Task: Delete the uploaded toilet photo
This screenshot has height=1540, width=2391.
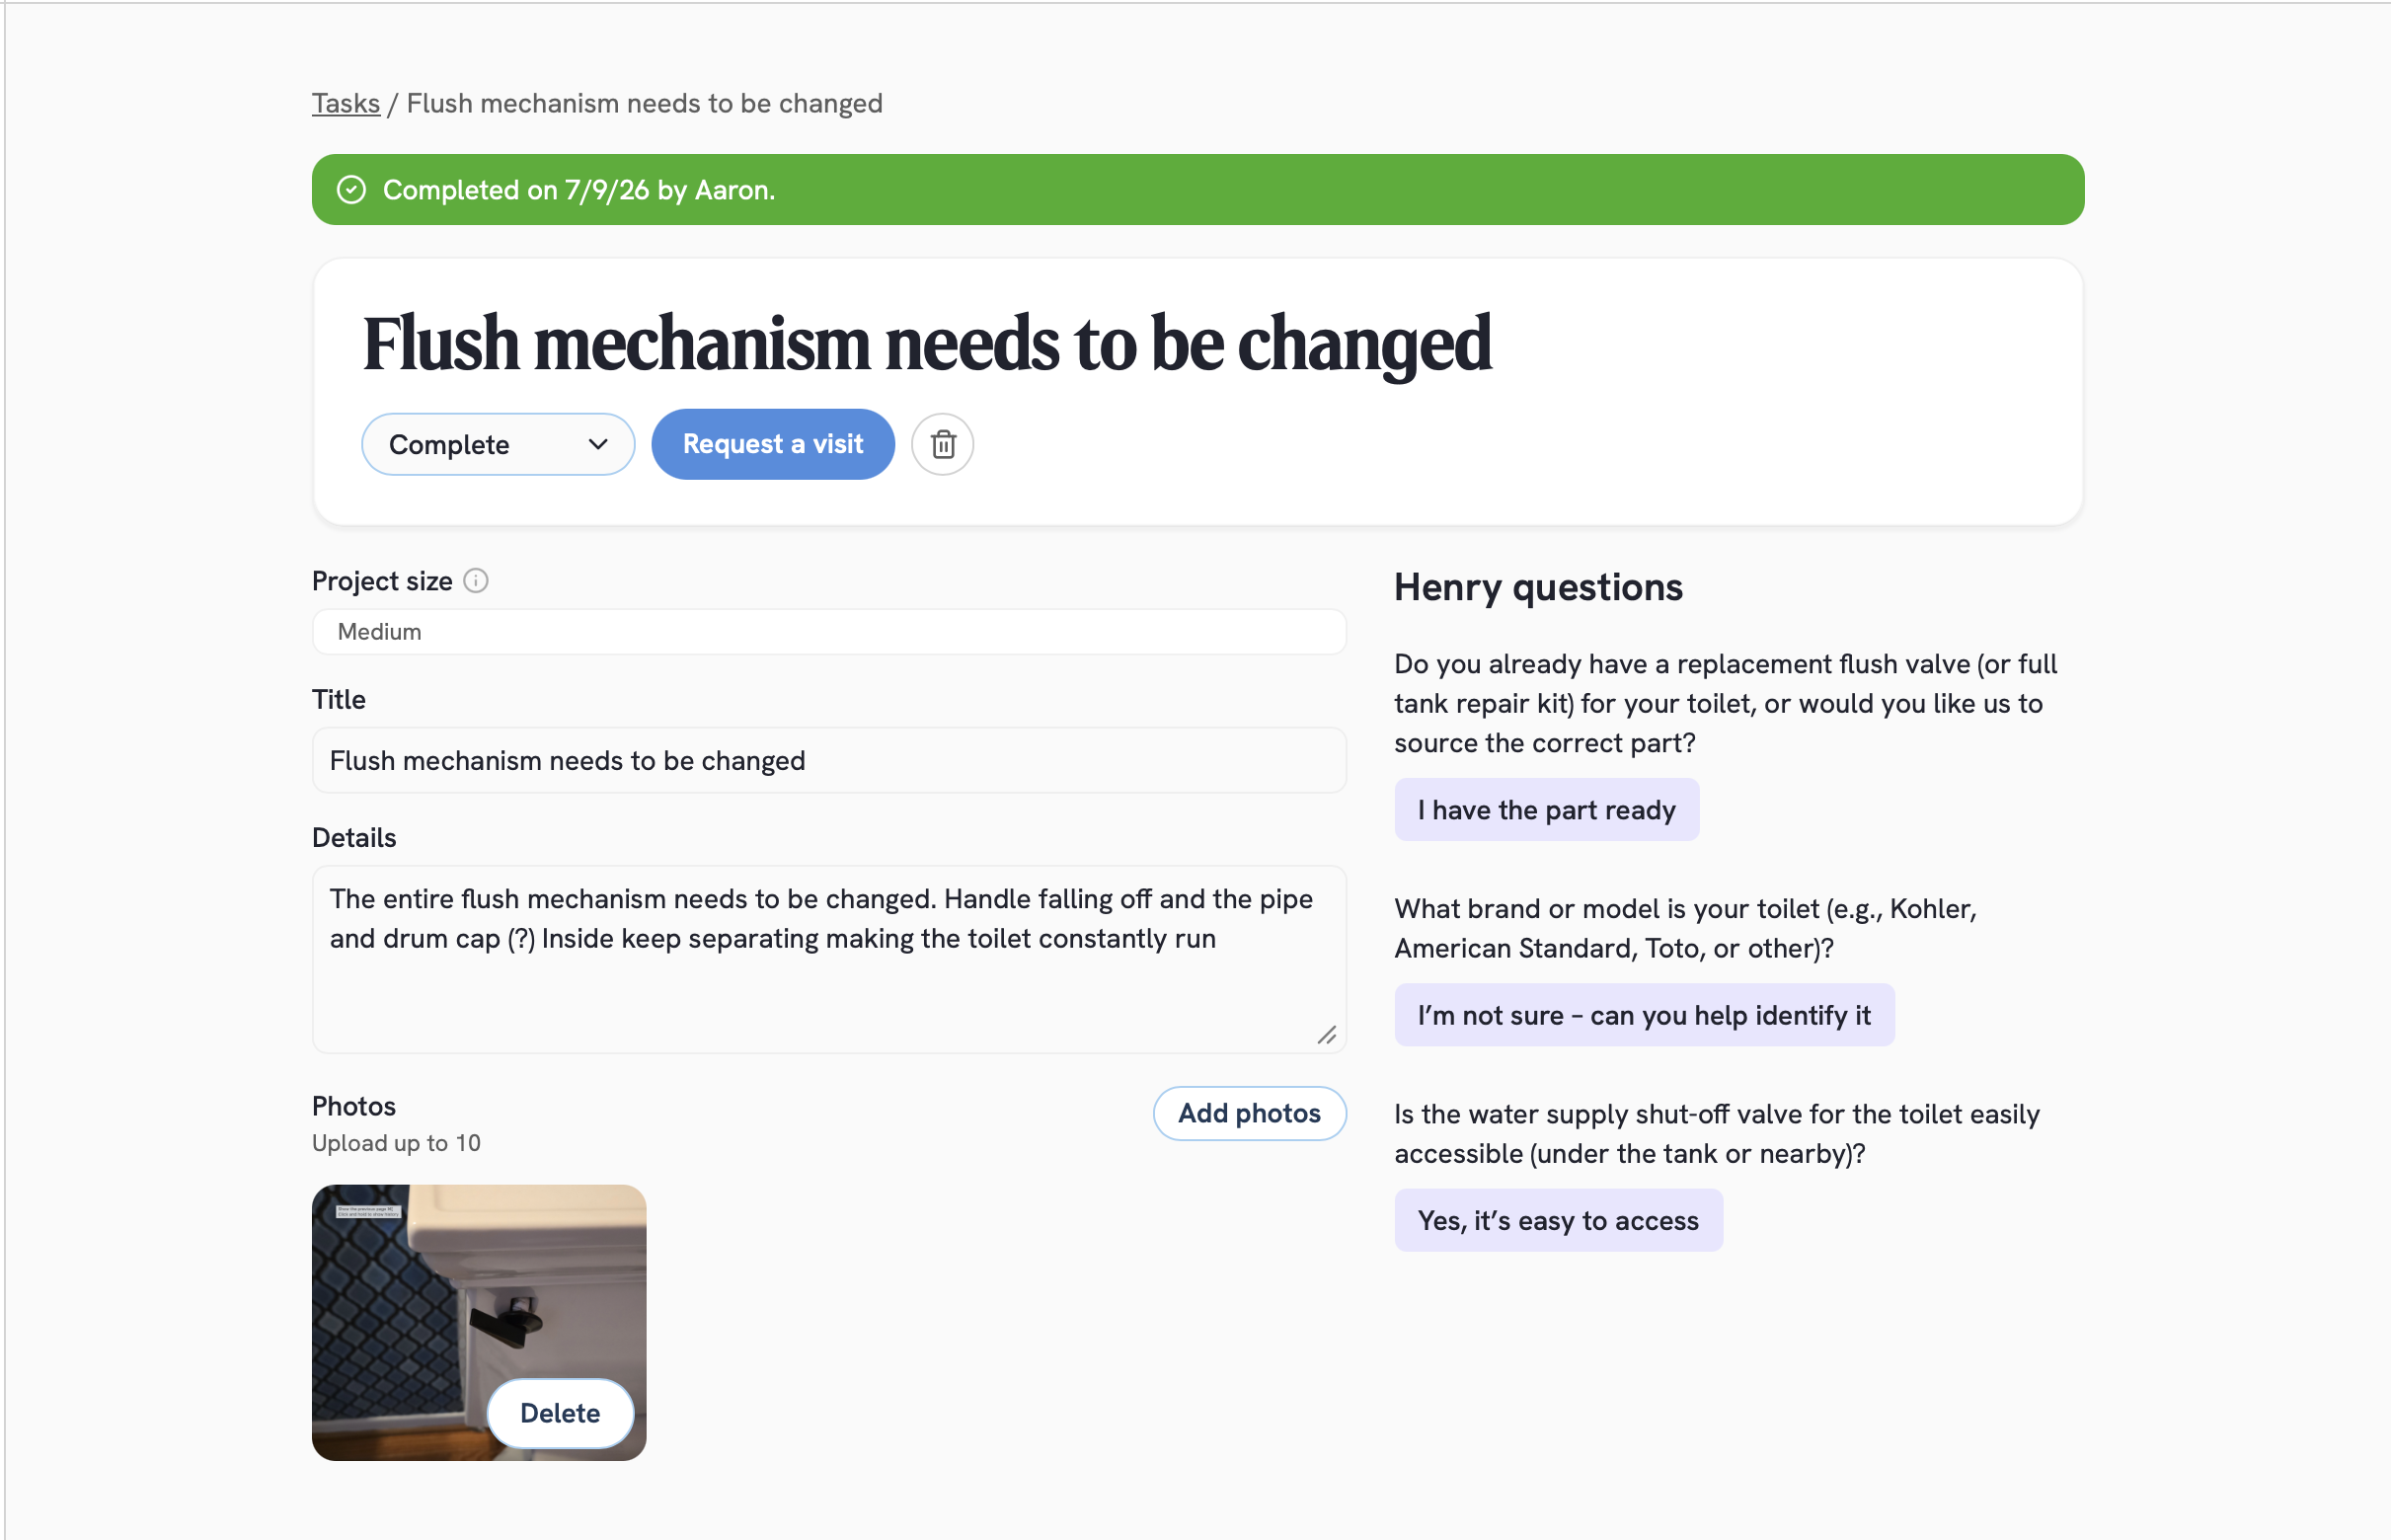Action: point(560,1413)
